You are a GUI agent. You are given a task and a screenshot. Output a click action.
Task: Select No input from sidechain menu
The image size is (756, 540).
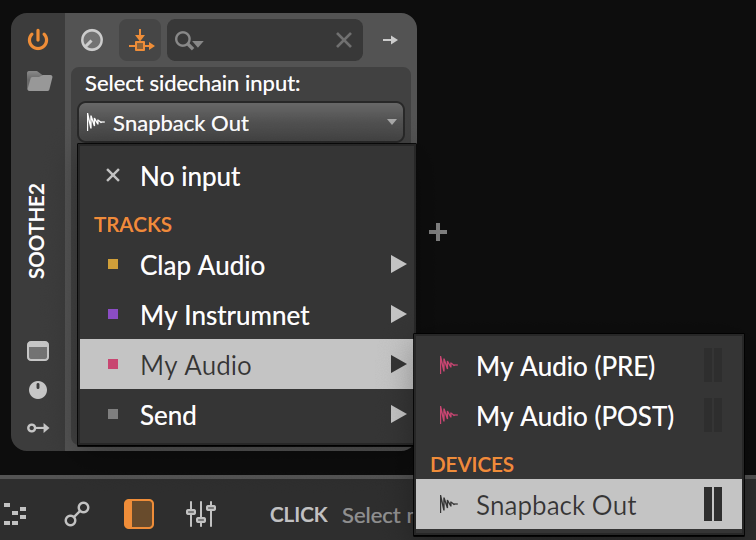pyautogui.click(x=190, y=177)
